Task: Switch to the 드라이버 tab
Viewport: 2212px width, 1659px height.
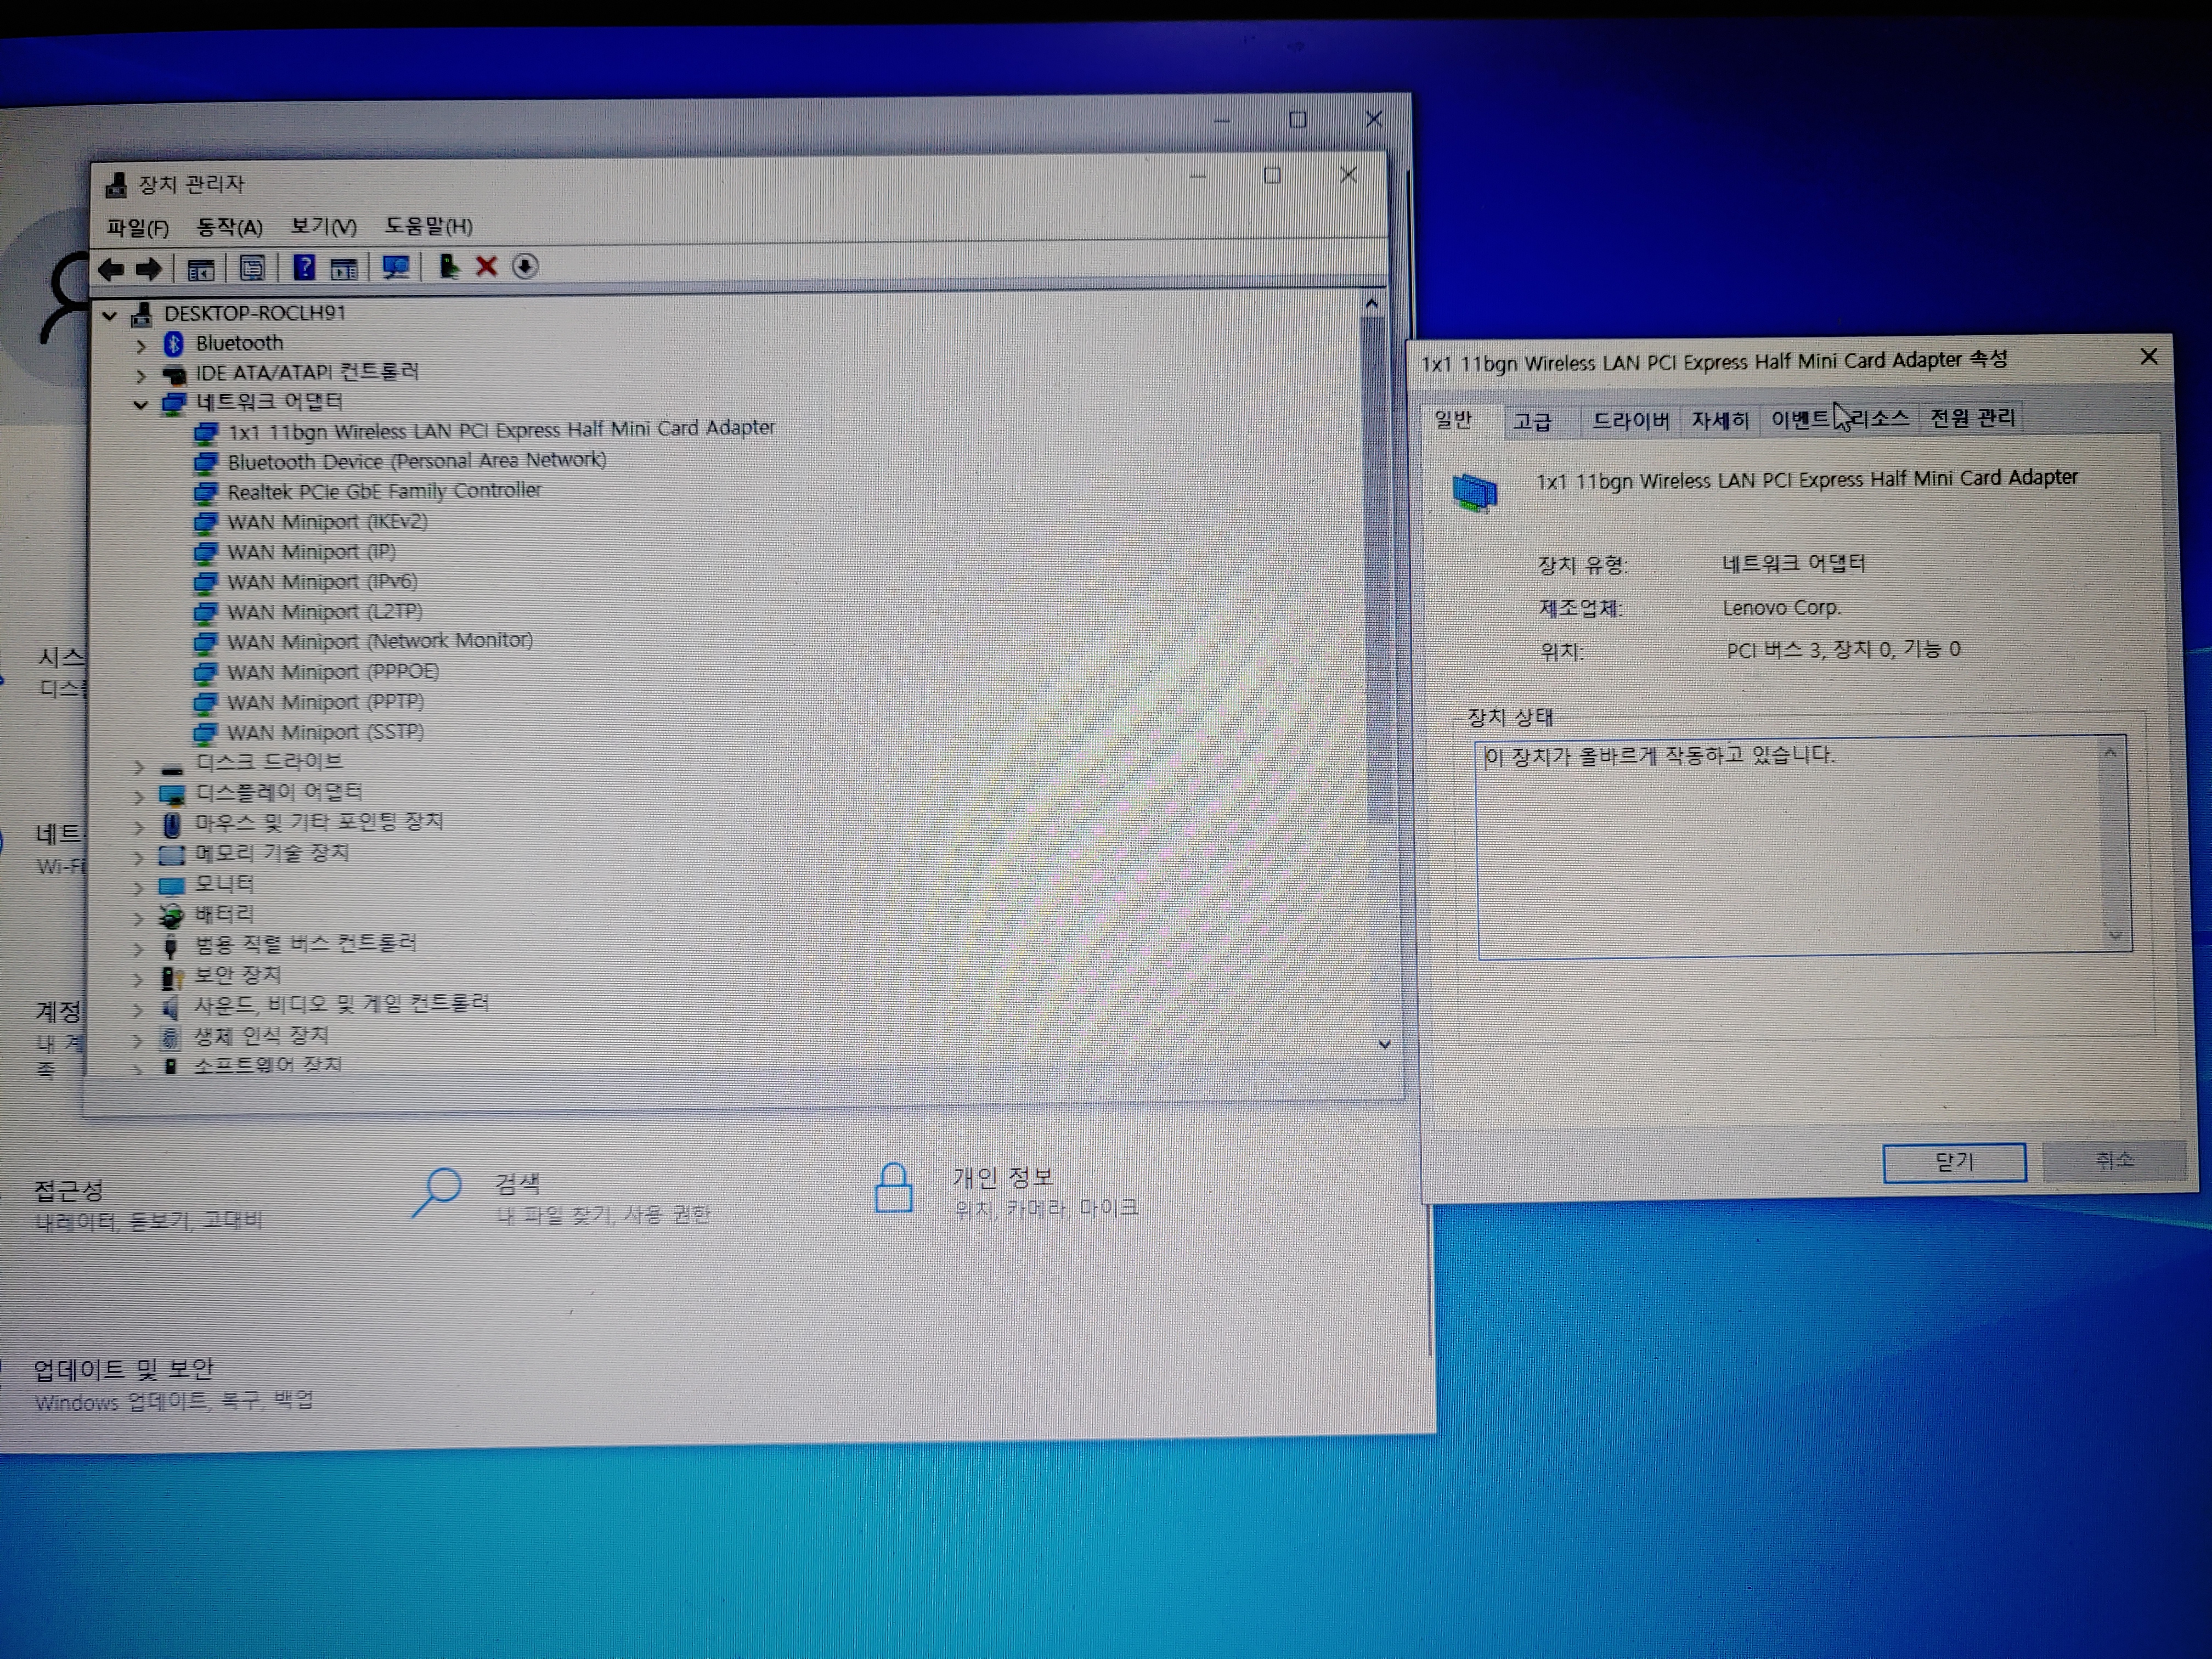Action: coord(1631,420)
